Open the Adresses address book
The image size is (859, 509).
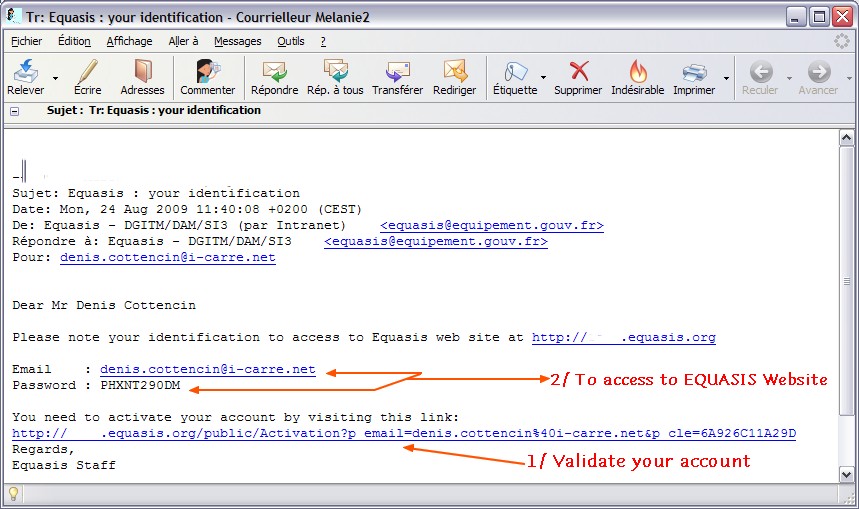coord(142,77)
